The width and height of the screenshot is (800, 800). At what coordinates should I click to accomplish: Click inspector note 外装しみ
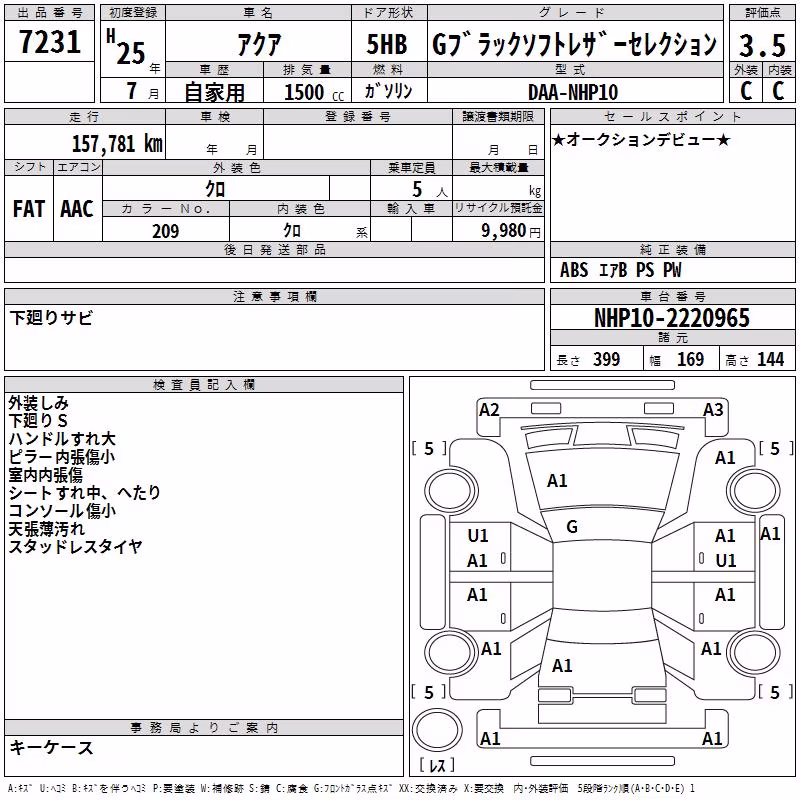[38, 403]
